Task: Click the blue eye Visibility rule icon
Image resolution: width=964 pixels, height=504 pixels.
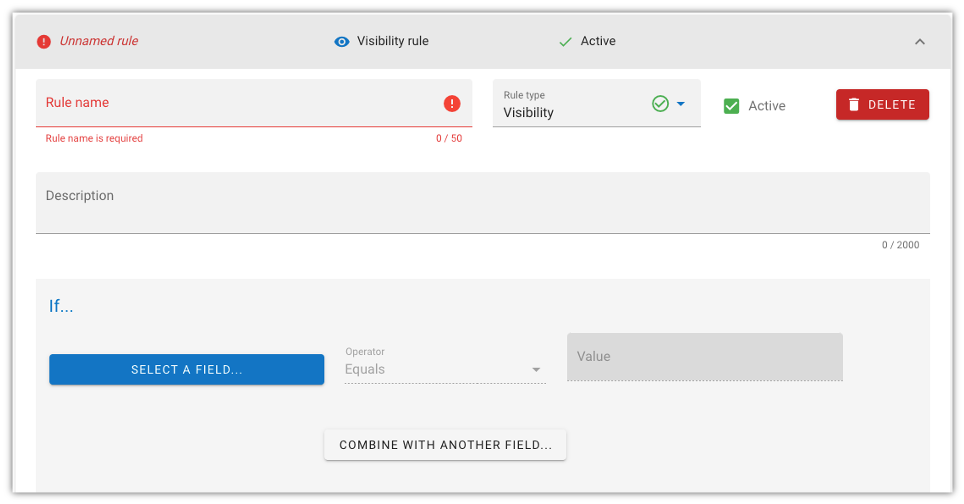Action: pos(342,42)
